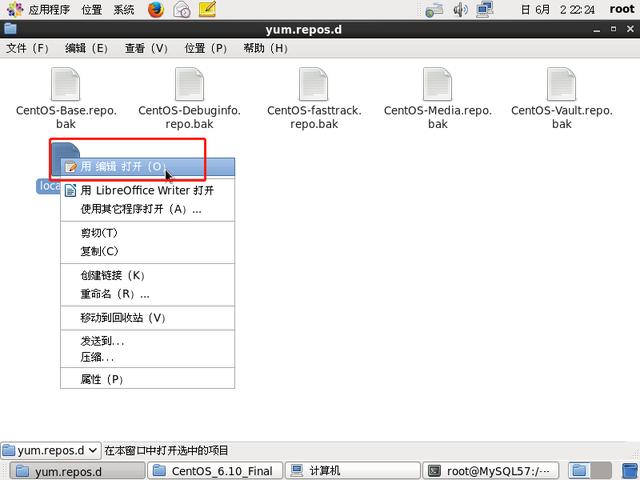Click the CentOS-Vault.repo.bak file name

point(562,117)
